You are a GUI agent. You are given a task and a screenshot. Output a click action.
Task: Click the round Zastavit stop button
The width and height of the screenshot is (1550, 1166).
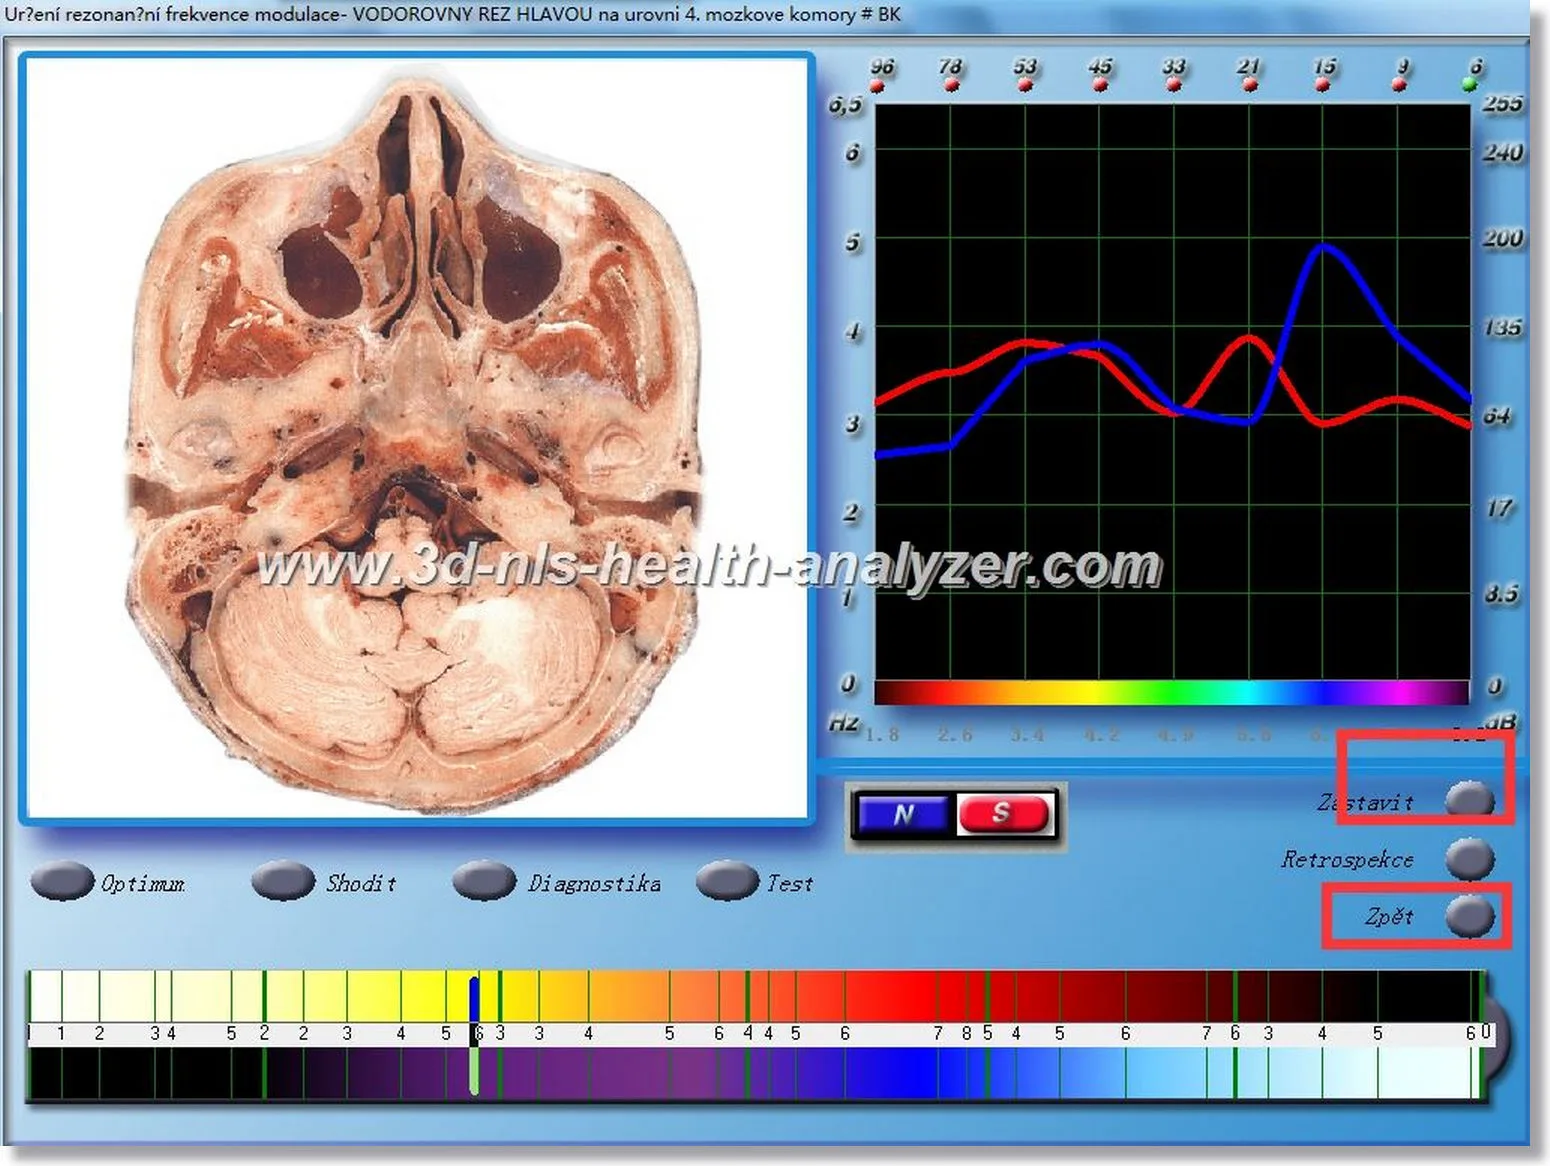pyautogui.click(x=1470, y=800)
